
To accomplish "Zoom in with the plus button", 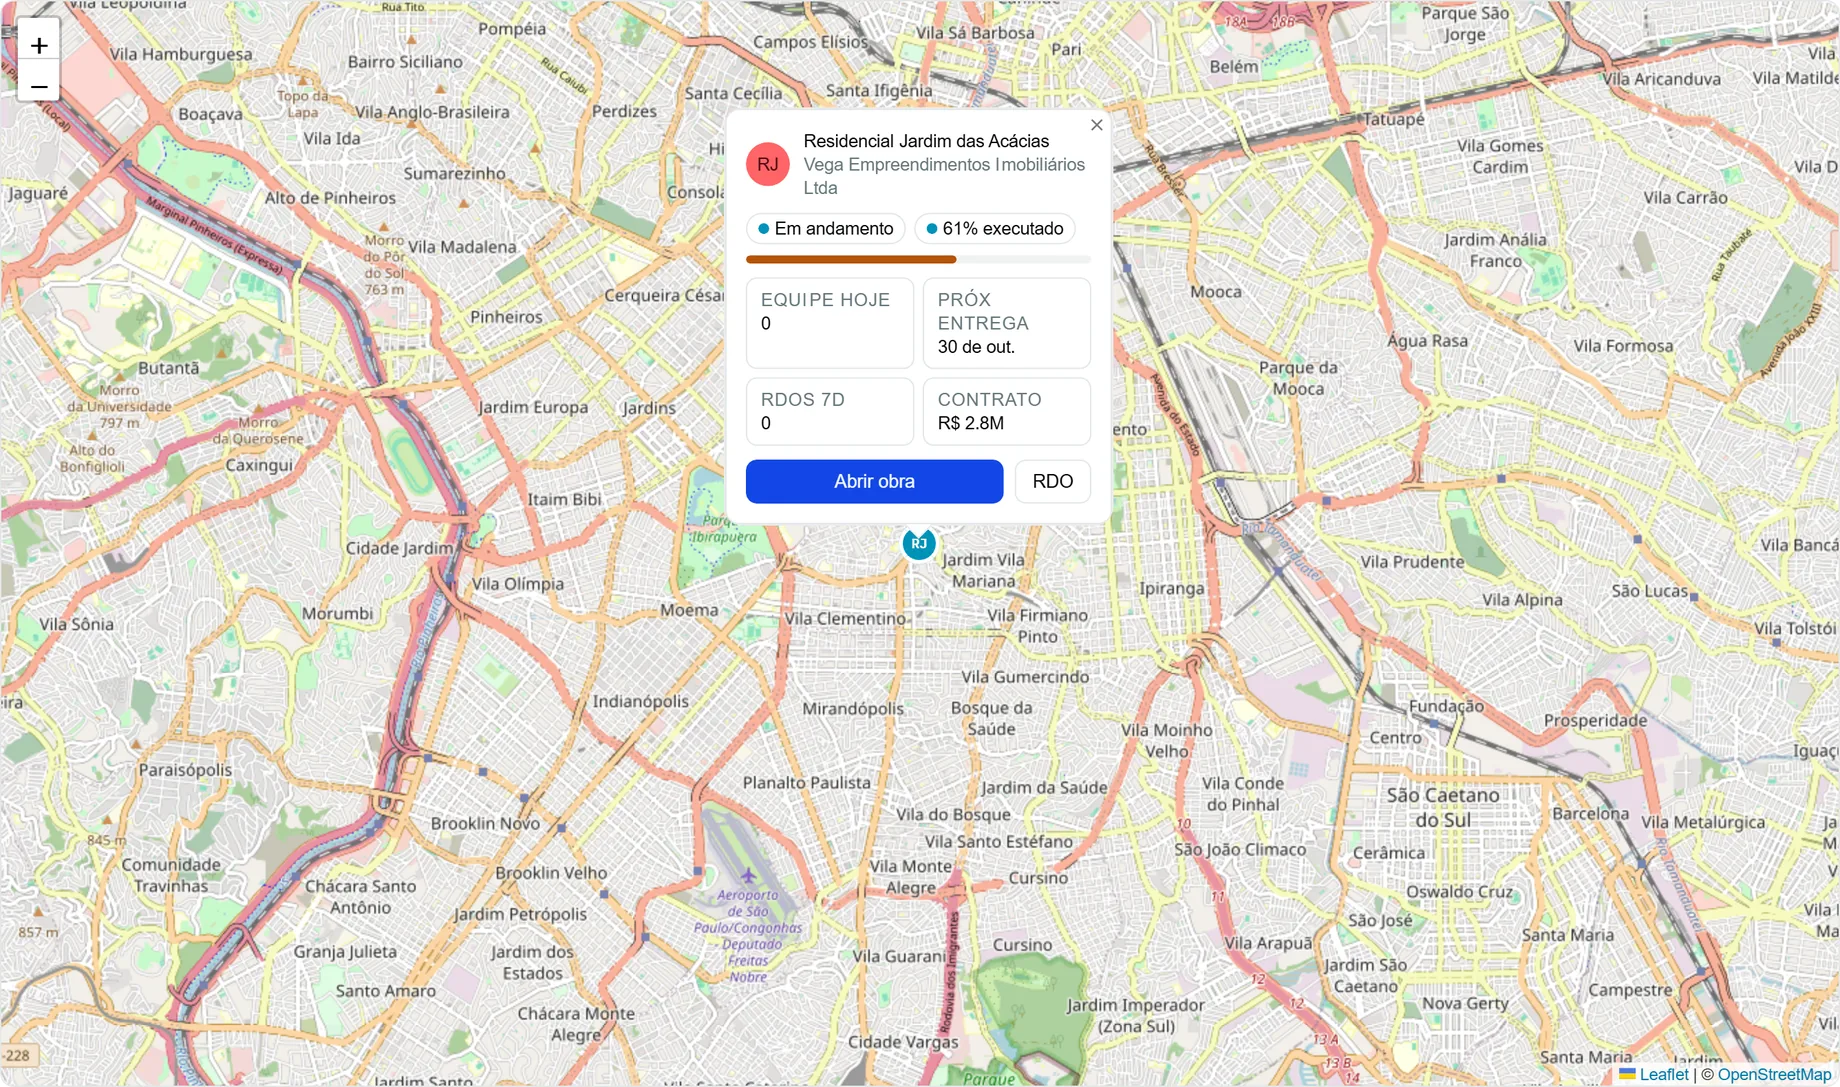I will [x=39, y=45].
